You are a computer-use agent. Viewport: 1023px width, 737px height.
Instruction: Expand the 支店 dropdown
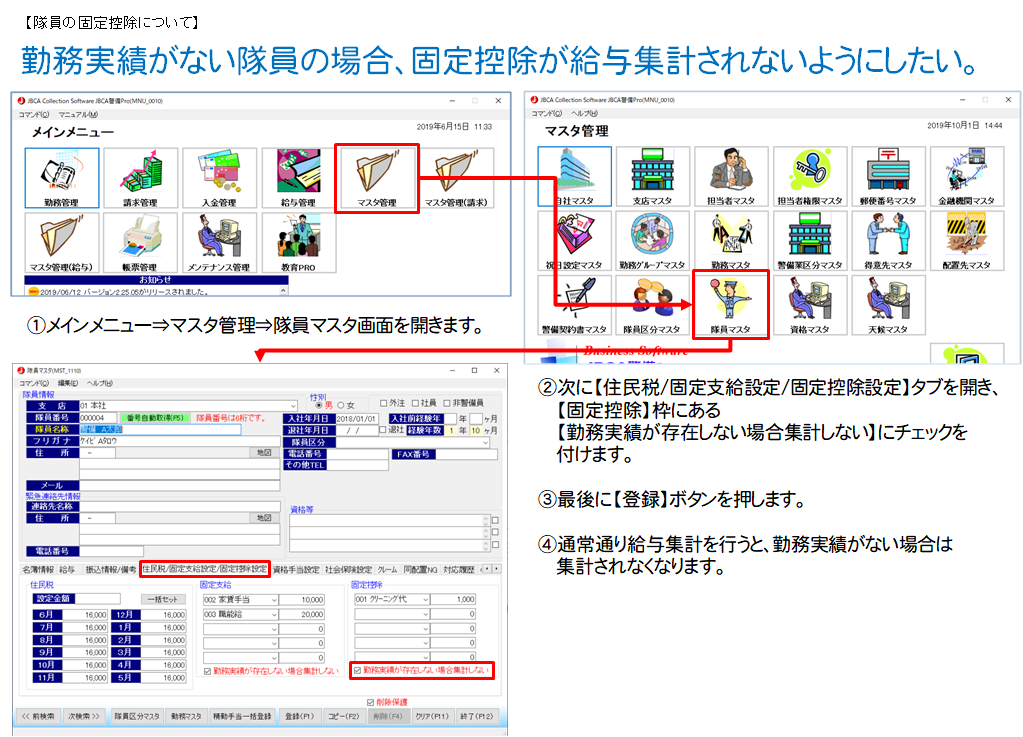click(x=293, y=405)
